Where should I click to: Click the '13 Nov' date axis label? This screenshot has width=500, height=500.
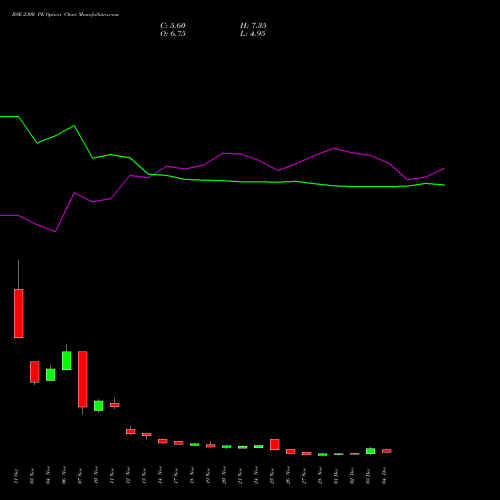point(144,476)
